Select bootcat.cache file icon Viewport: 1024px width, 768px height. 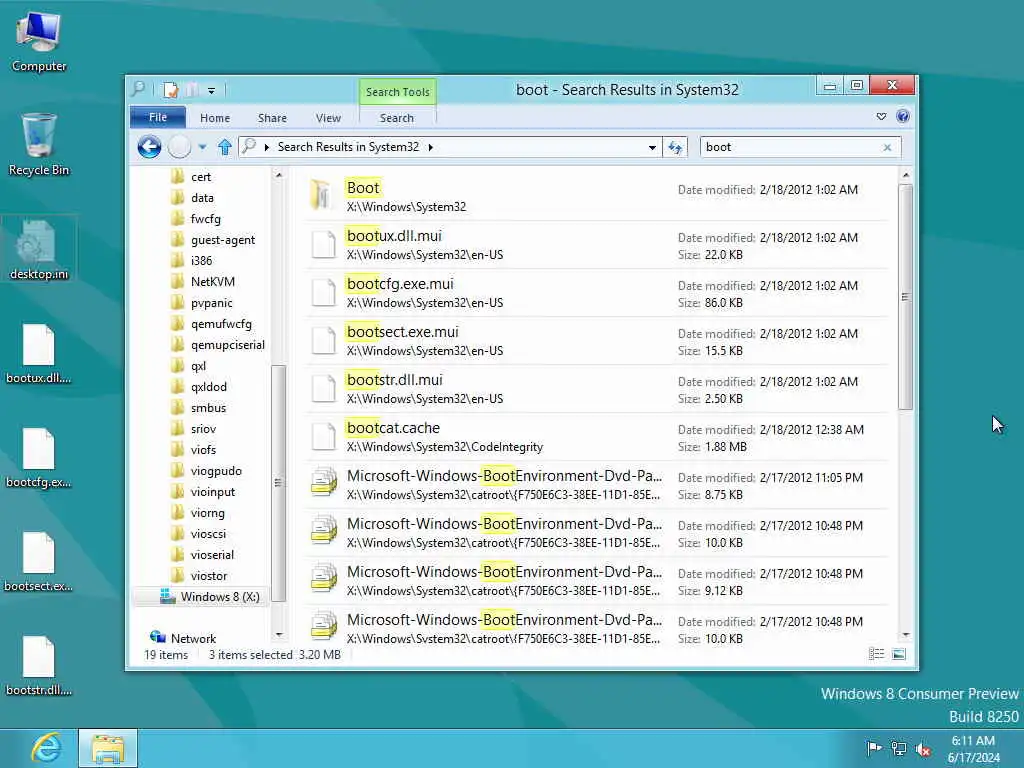click(323, 437)
